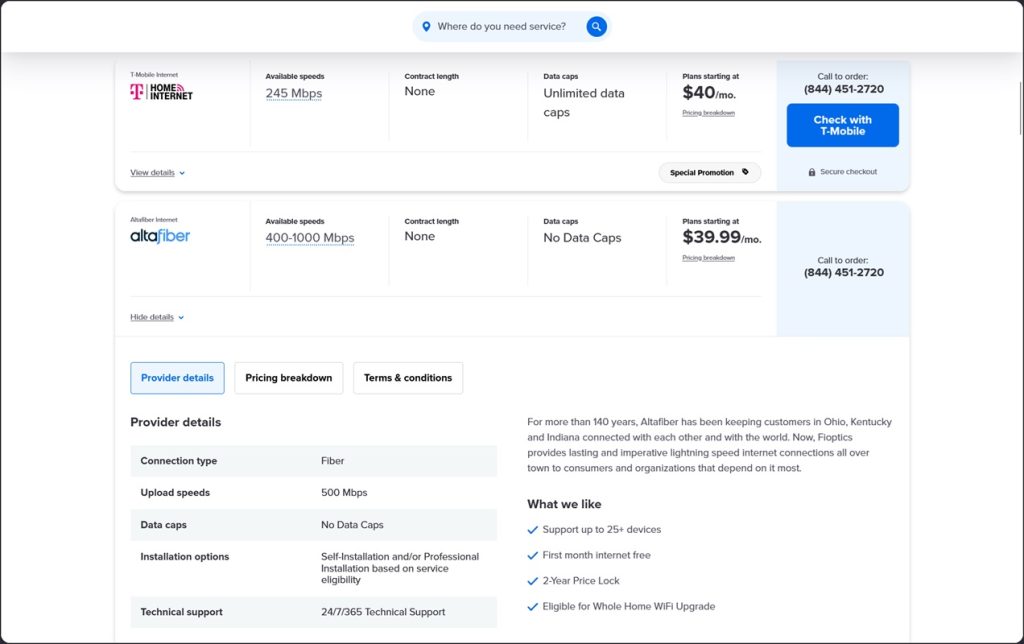Click the page vertical scrollbar

1021,108
